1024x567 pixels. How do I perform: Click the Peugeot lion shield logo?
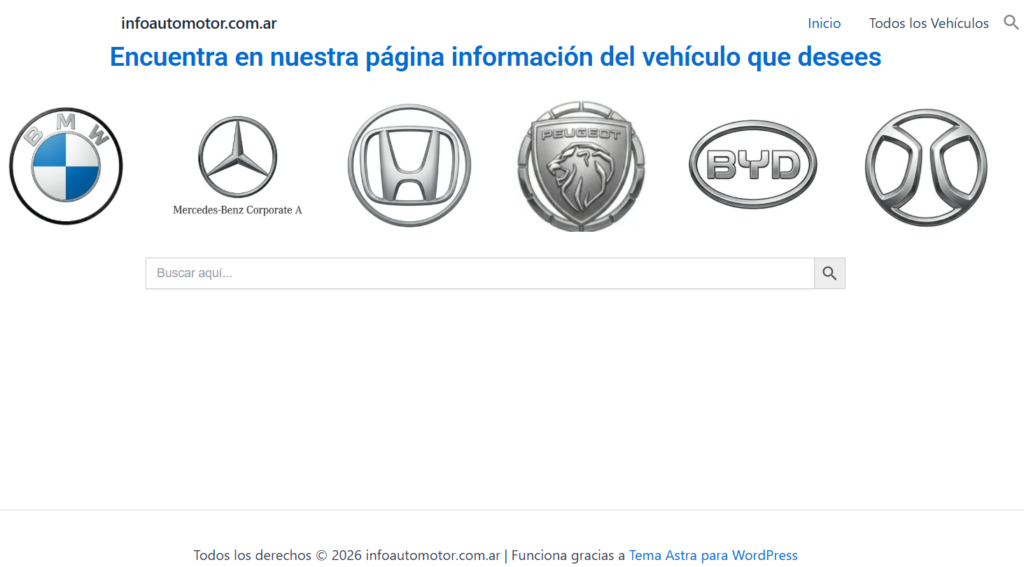581,166
